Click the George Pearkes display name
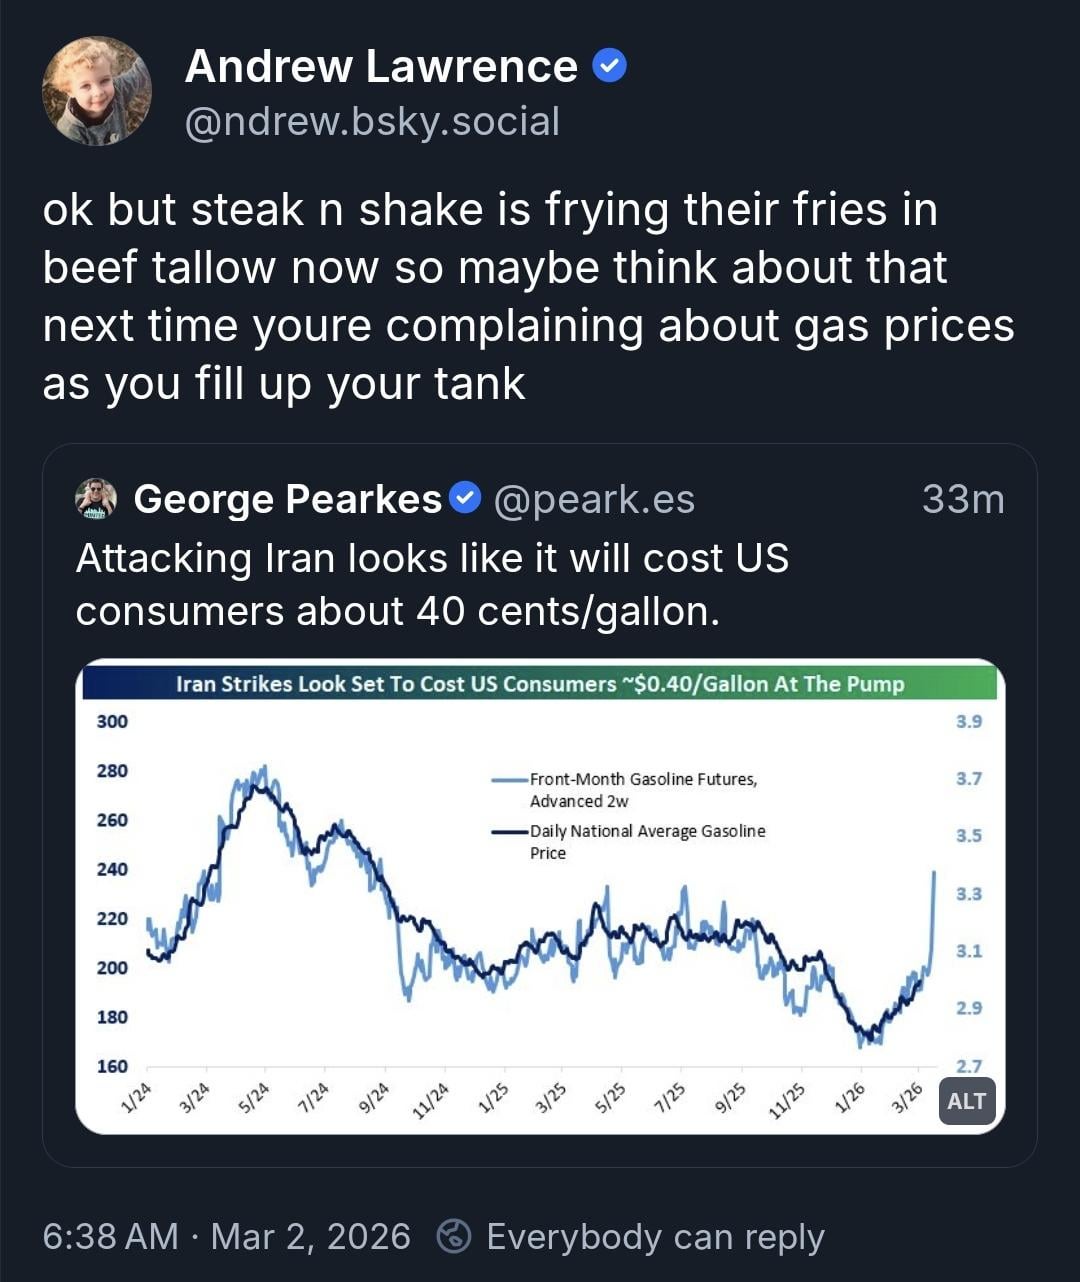The width and height of the screenshot is (1080, 1282). pos(287,498)
